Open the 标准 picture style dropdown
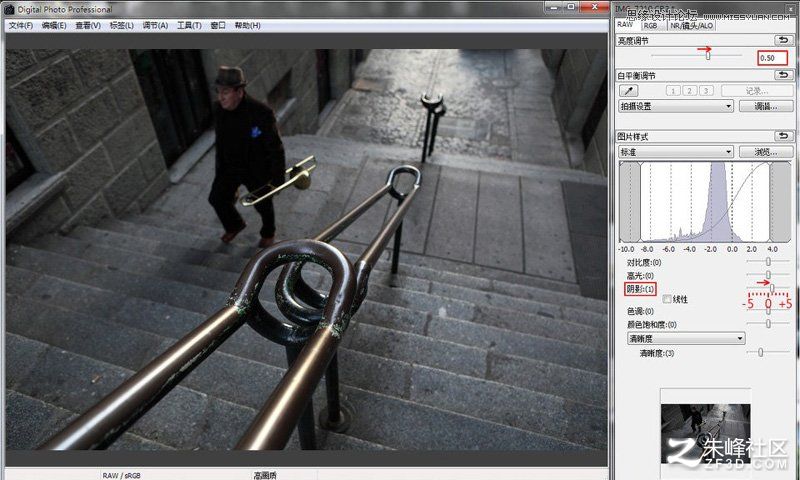Screen dimensions: 800x480 click(676, 152)
